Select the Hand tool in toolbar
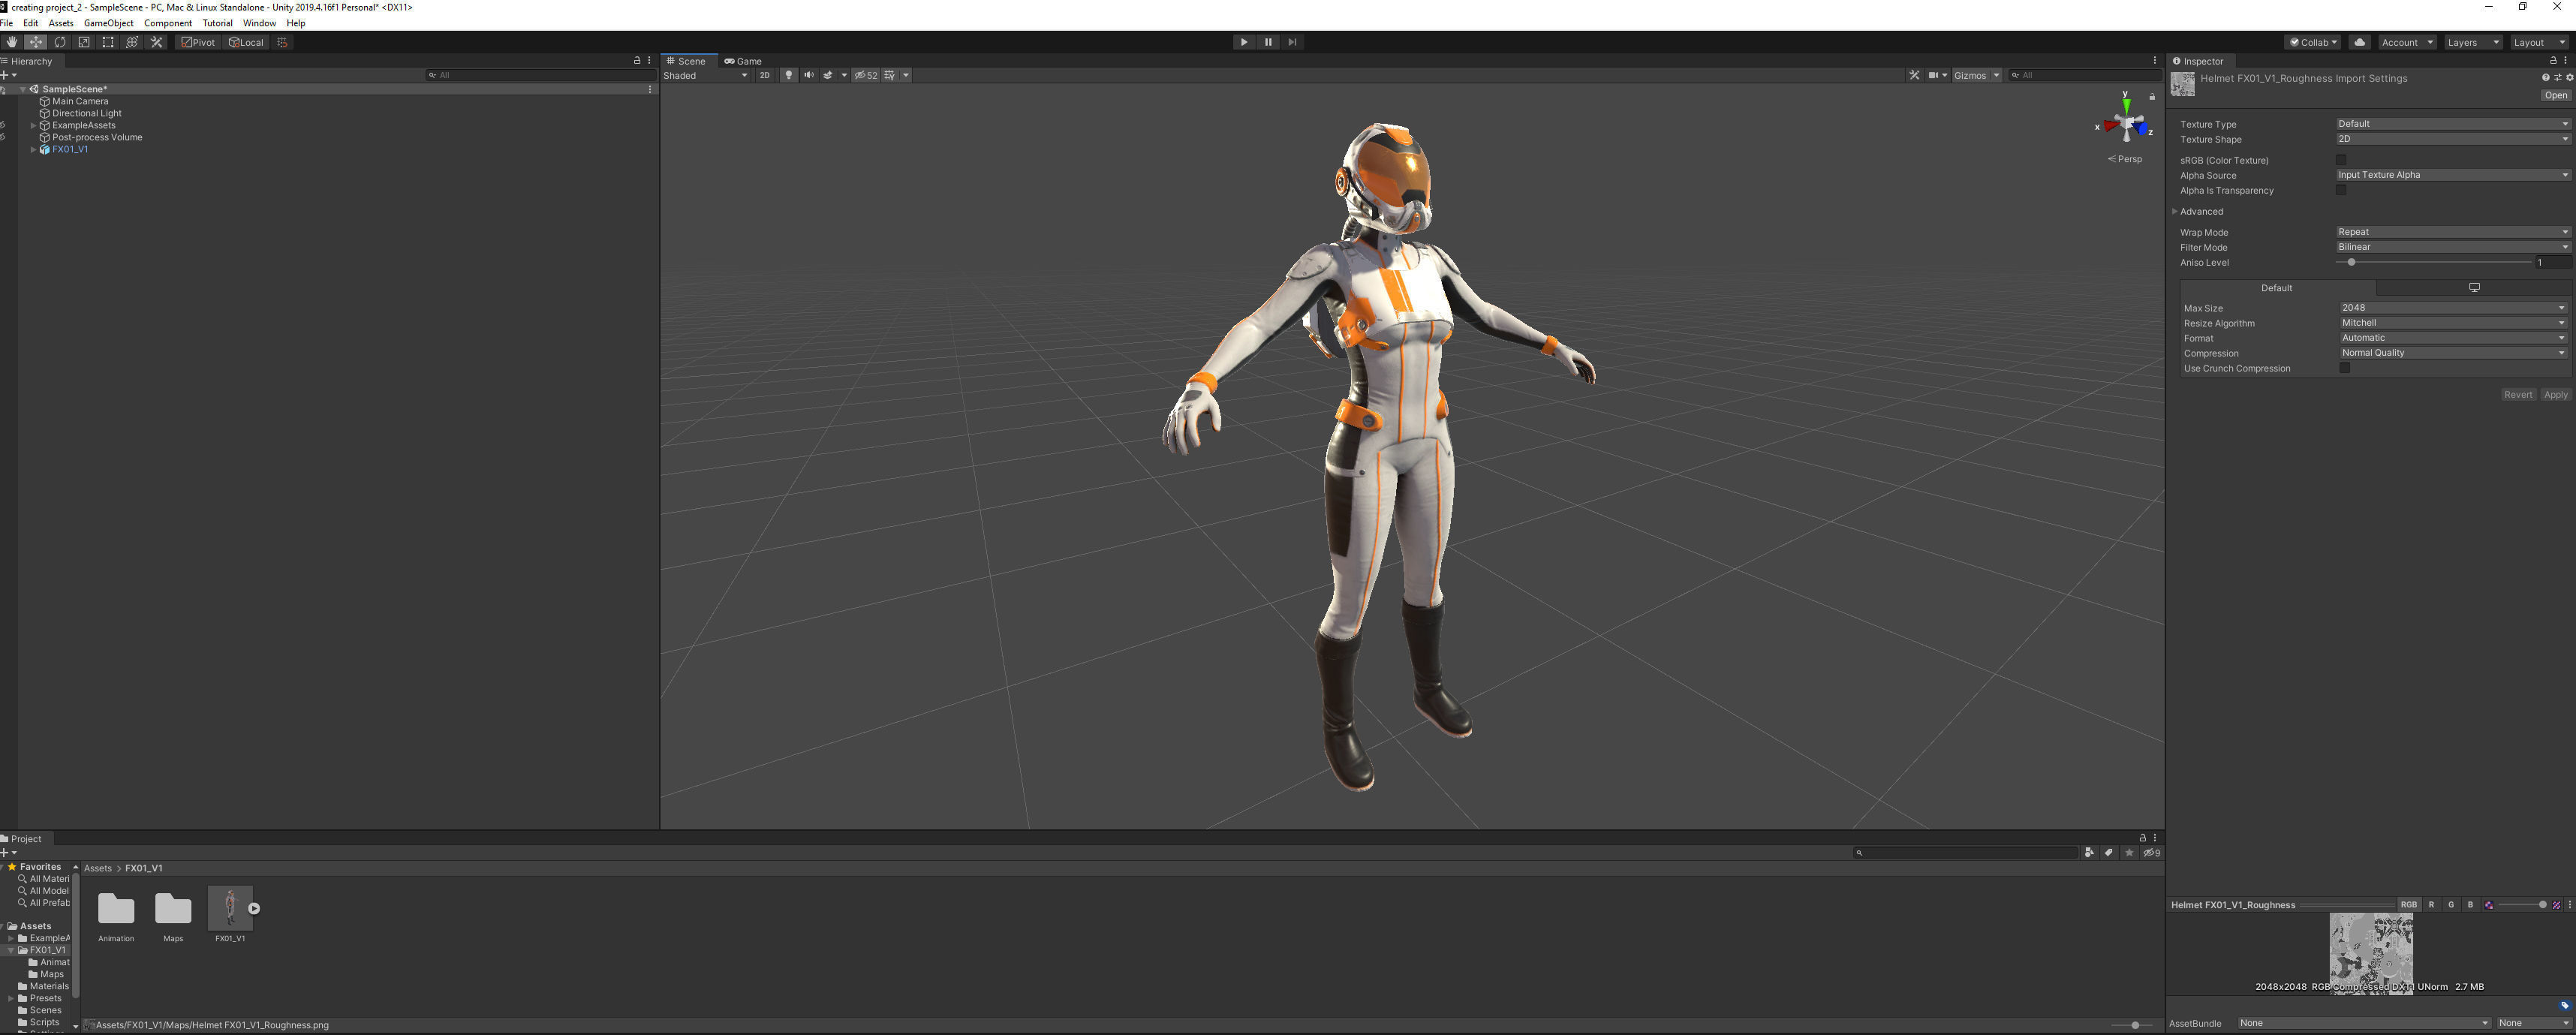2576x1035 pixels. pos(11,42)
